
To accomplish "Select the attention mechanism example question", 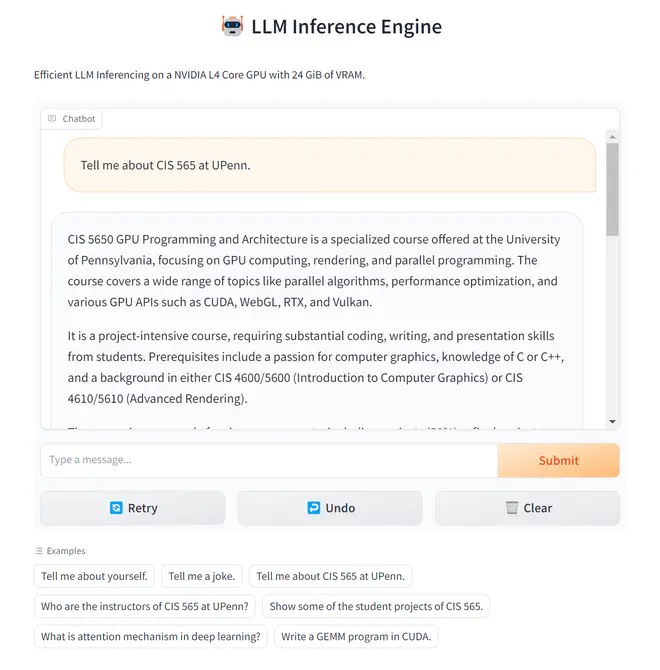I will pos(150,636).
